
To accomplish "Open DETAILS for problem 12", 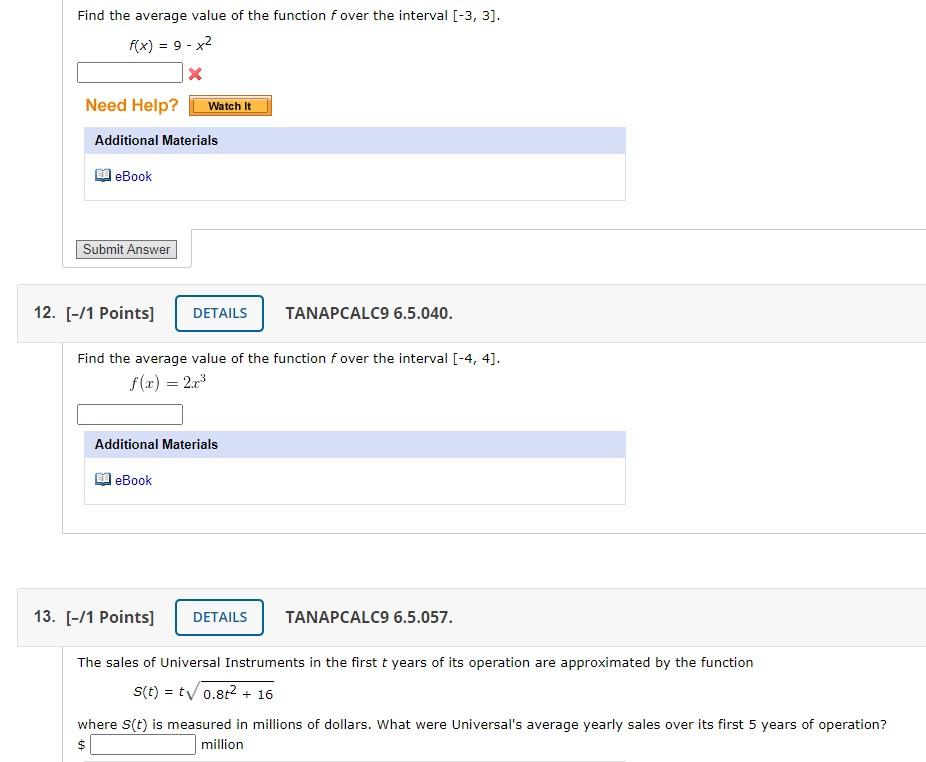I will coord(219,313).
